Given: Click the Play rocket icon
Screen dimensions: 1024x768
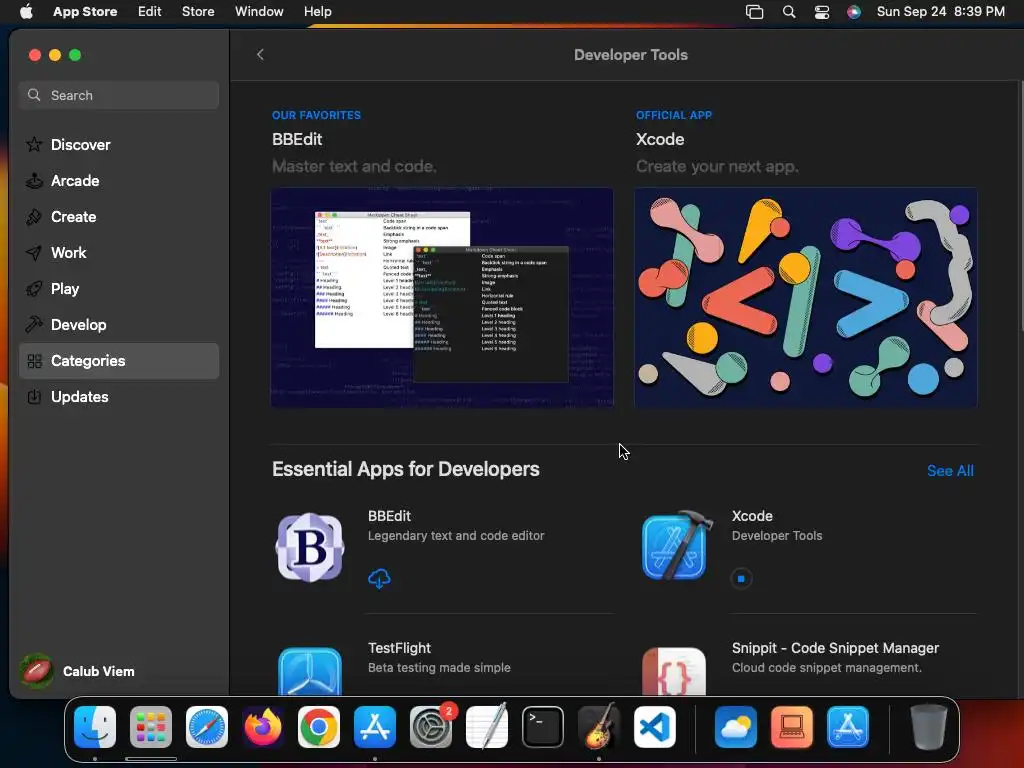Looking at the screenshot, I should point(34,289).
